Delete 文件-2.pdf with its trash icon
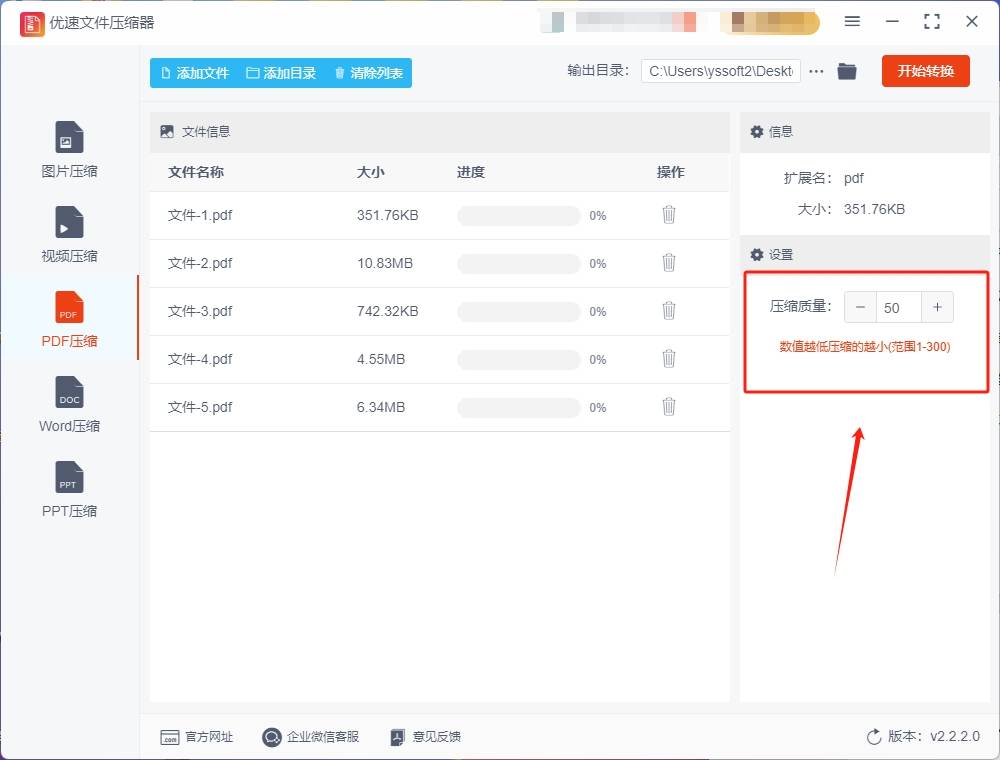The image size is (1000, 760). 668,263
